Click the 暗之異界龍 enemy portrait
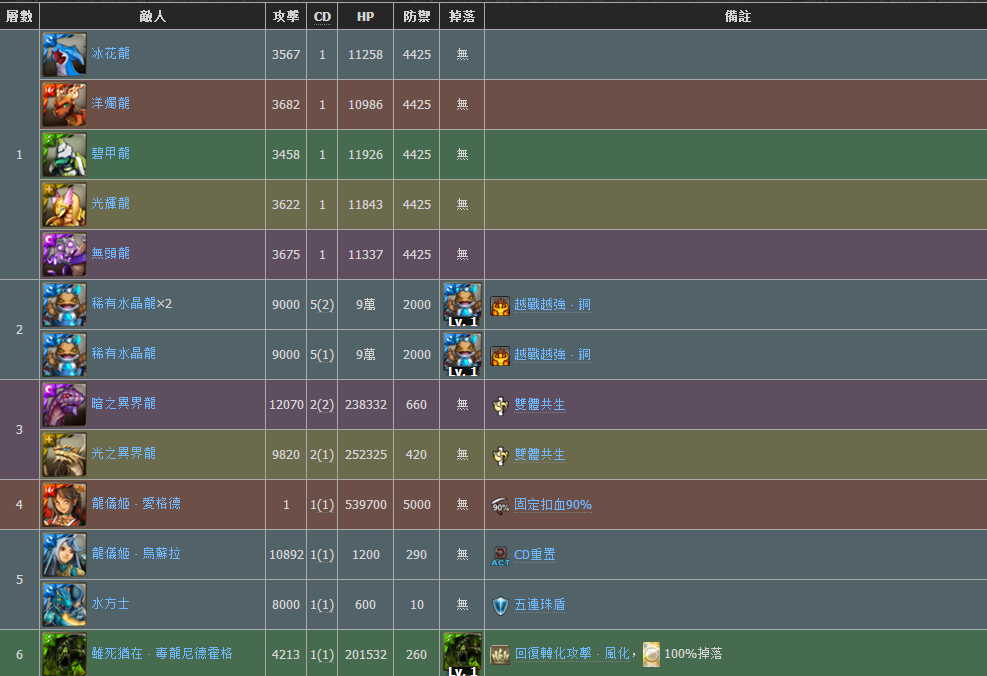The image size is (987, 676). [64, 404]
